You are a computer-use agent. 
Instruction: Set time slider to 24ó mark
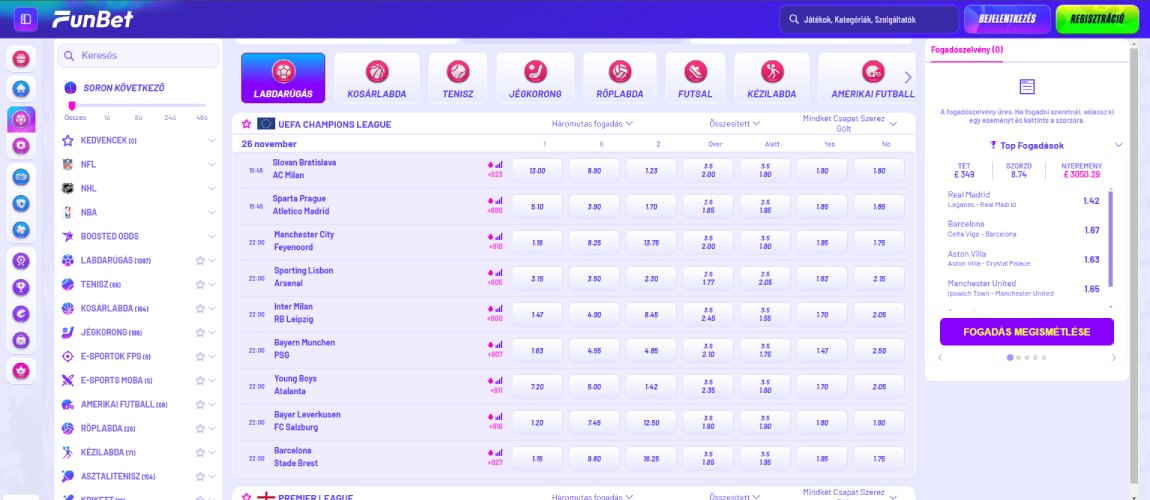pos(170,117)
